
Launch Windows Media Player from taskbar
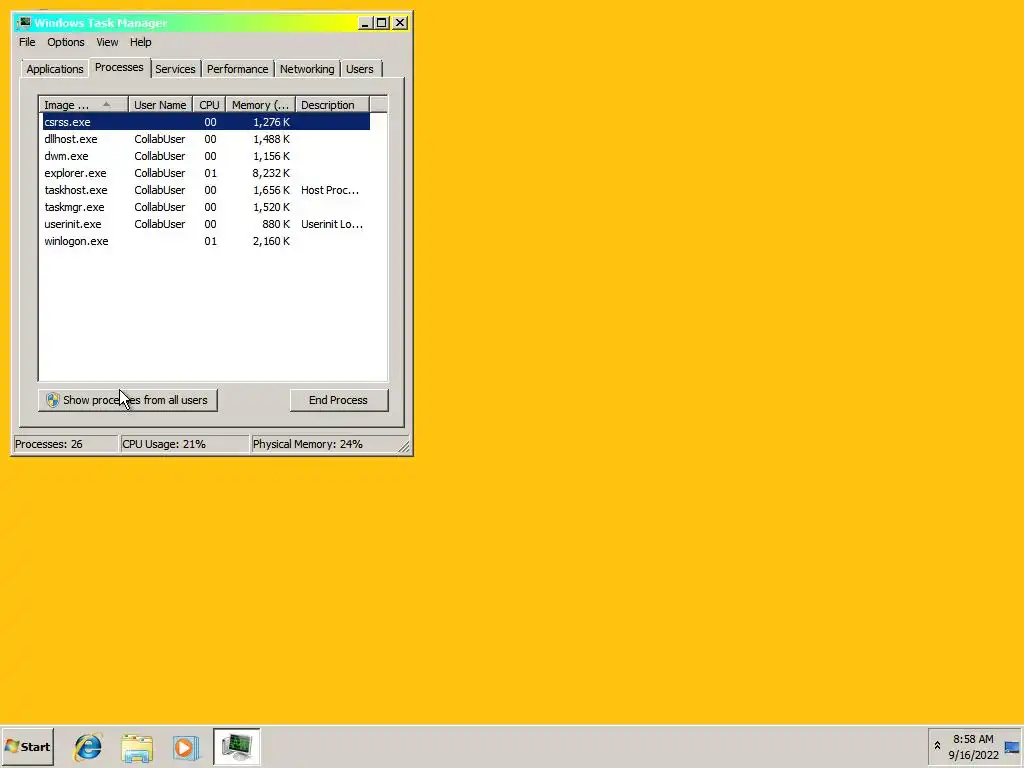coord(186,747)
